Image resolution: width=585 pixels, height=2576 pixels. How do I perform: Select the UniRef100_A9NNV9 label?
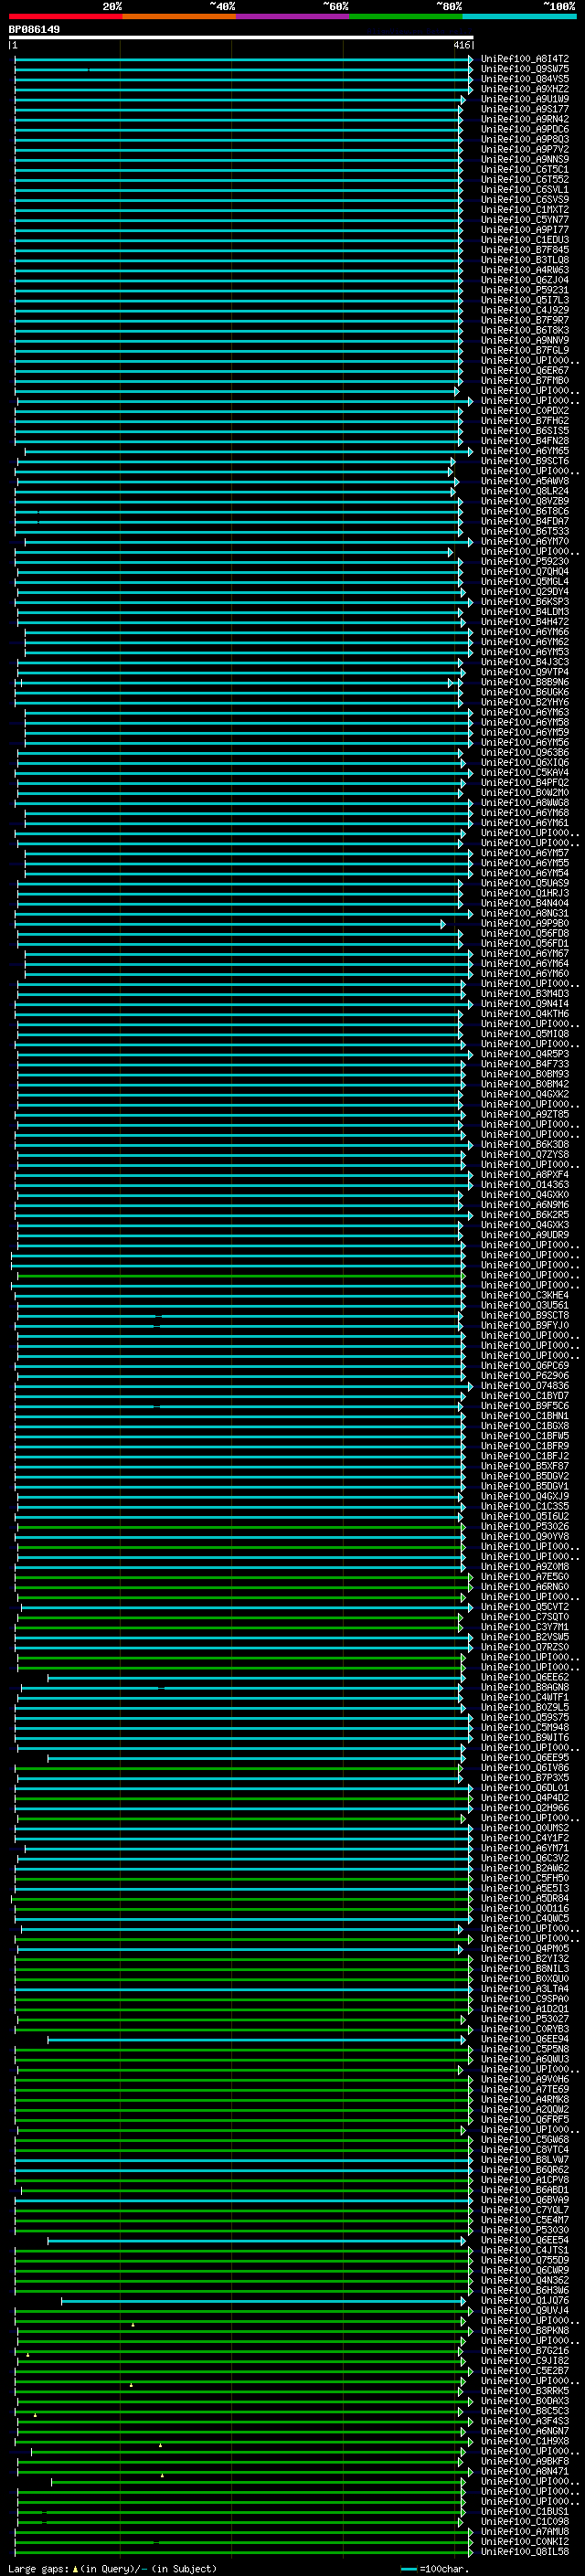(525, 340)
